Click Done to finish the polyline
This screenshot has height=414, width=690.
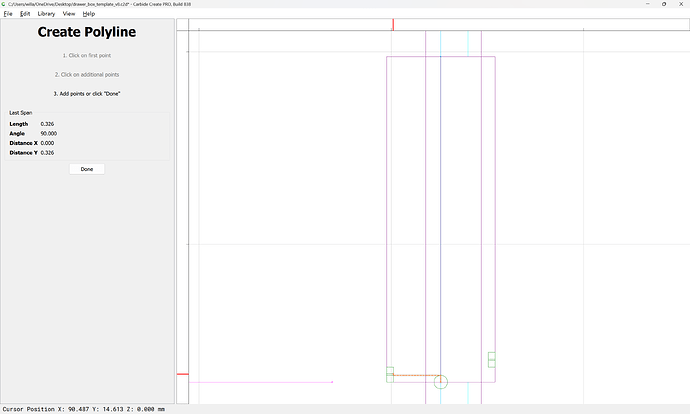(87, 169)
